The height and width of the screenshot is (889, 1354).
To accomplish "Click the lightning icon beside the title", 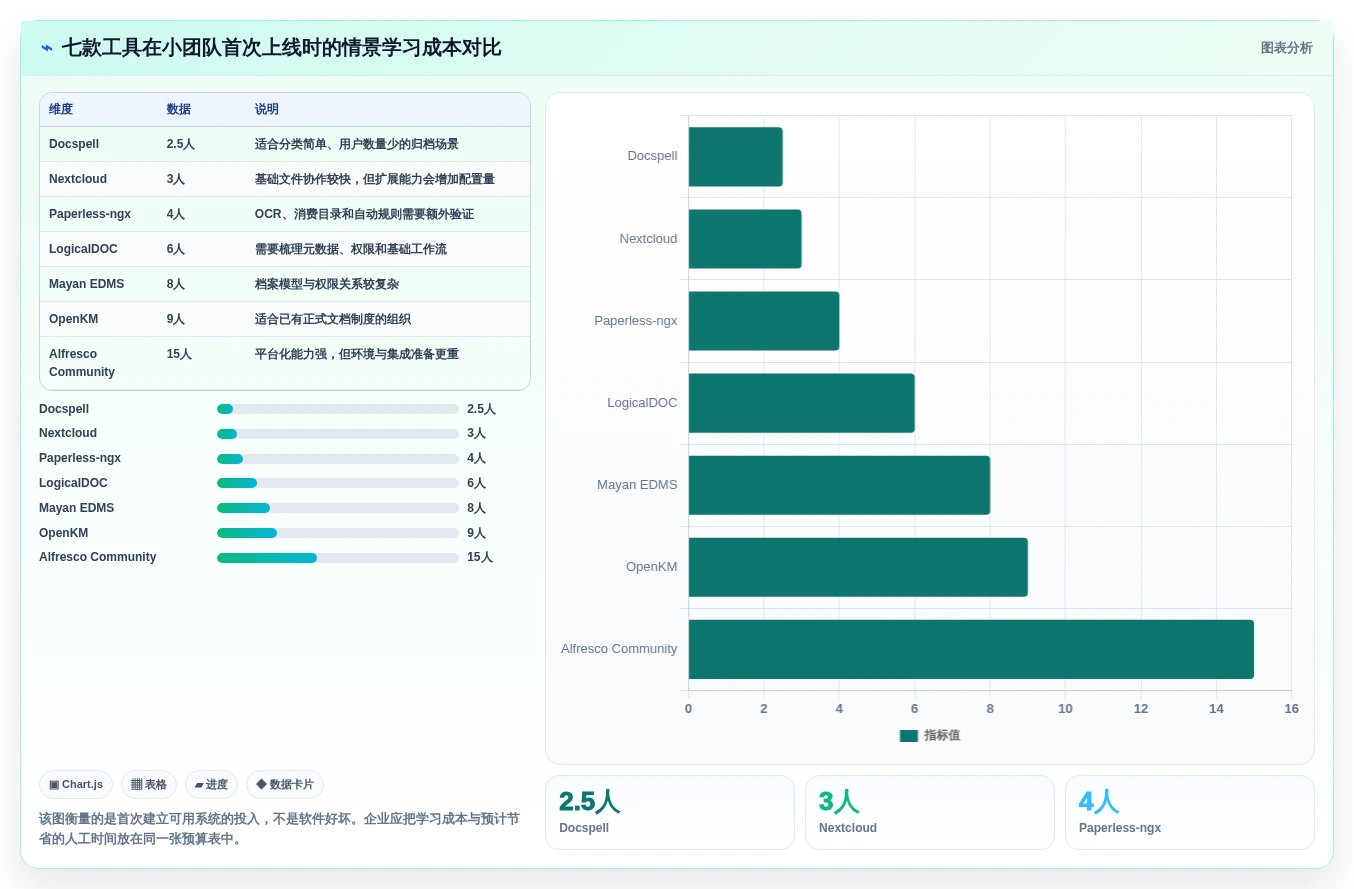I will (x=46, y=48).
